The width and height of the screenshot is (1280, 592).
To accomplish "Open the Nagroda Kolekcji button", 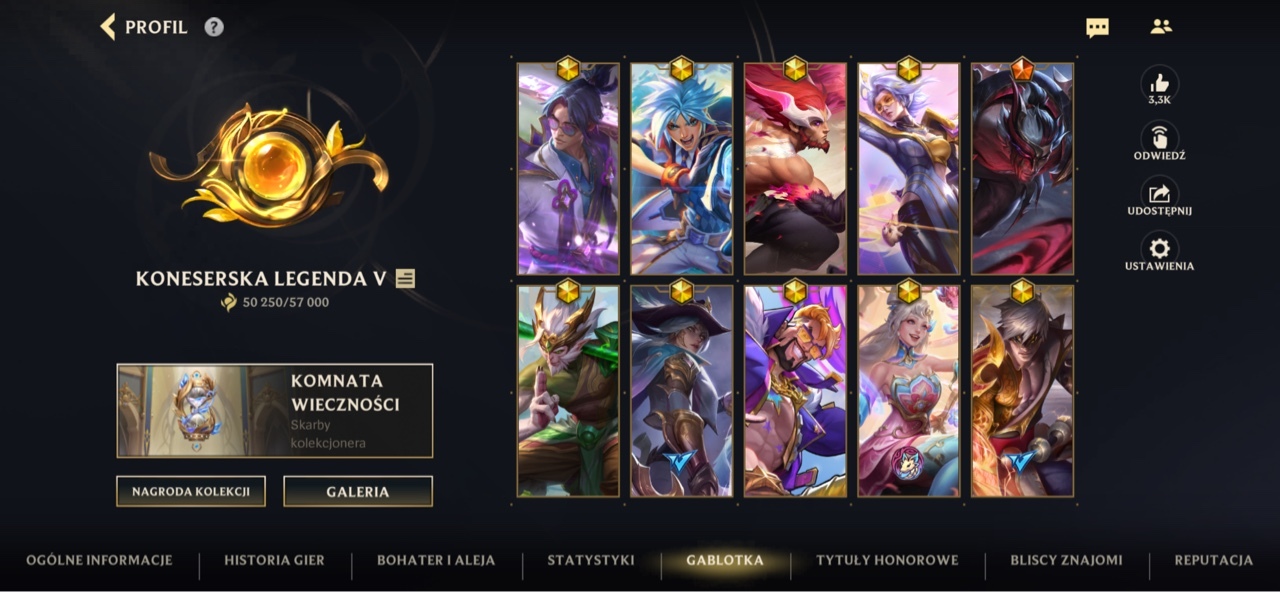I will point(191,491).
